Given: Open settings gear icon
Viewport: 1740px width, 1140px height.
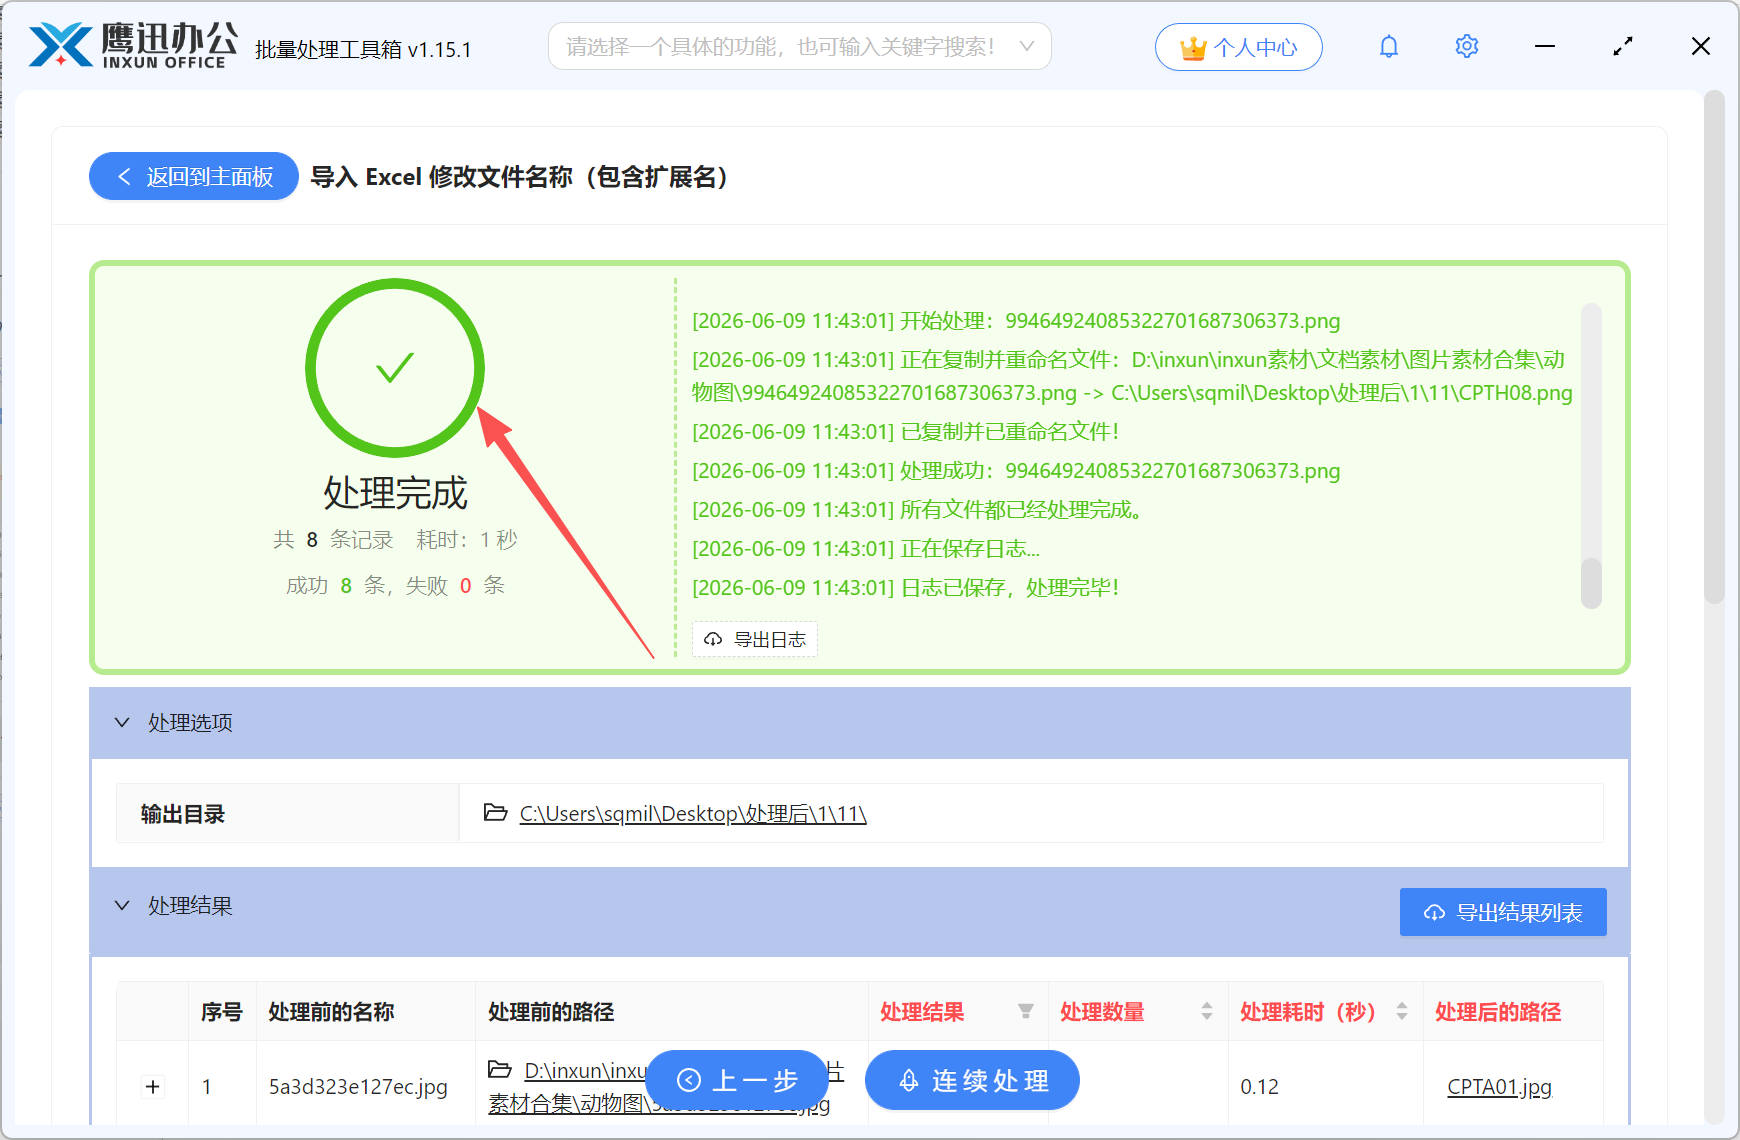Looking at the screenshot, I should pos(1467,46).
